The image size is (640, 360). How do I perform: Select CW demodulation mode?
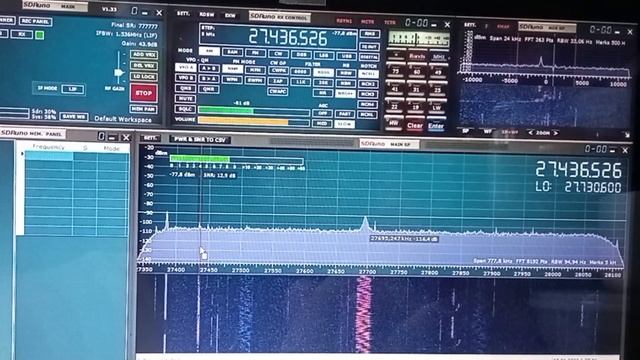click(278, 54)
